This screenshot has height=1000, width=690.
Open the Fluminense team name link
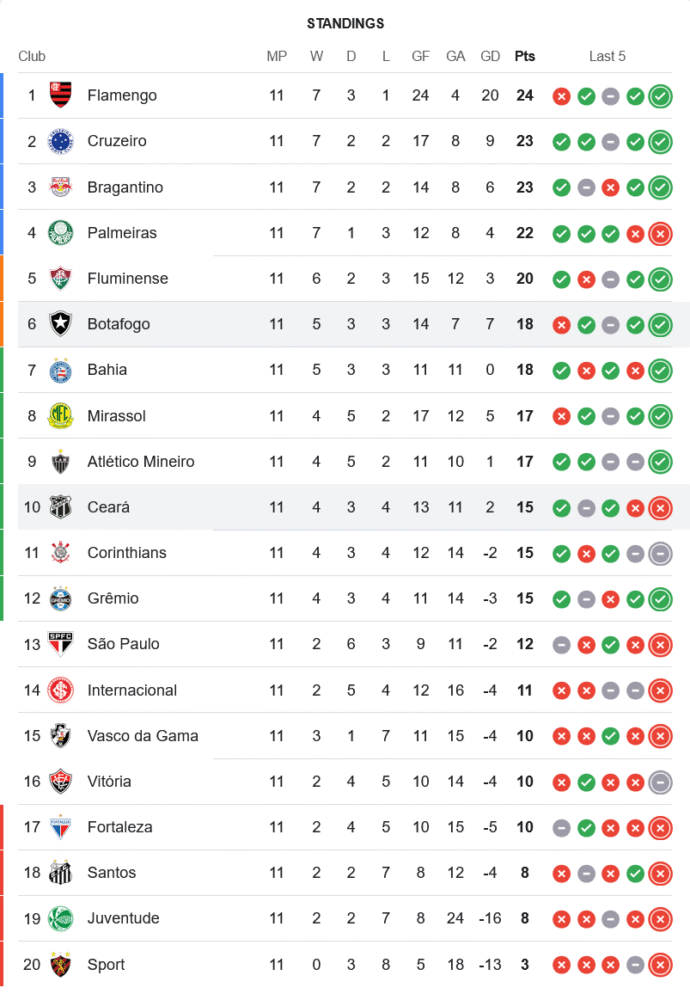pyautogui.click(x=128, y=279)
